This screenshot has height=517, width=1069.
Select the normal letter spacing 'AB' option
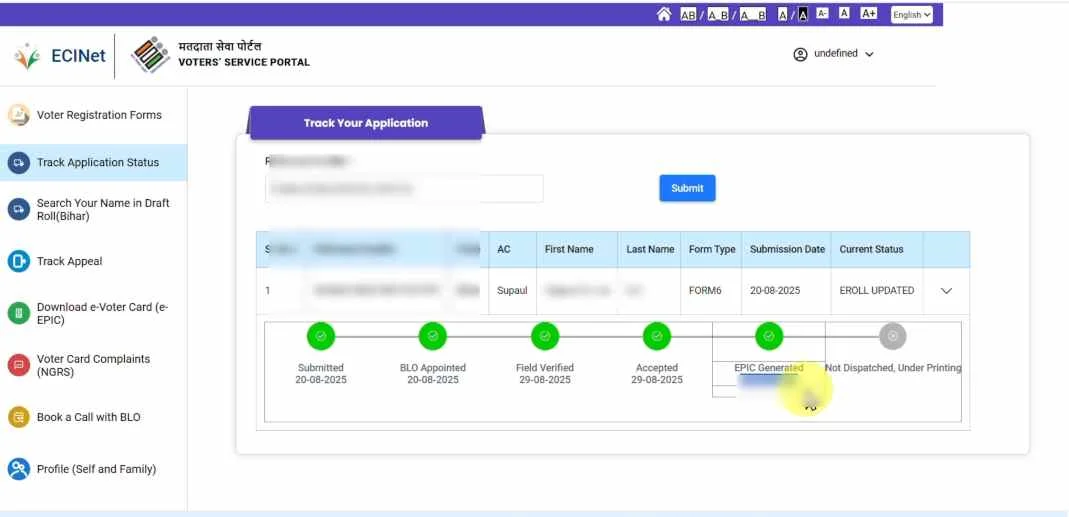click(688, 14)
